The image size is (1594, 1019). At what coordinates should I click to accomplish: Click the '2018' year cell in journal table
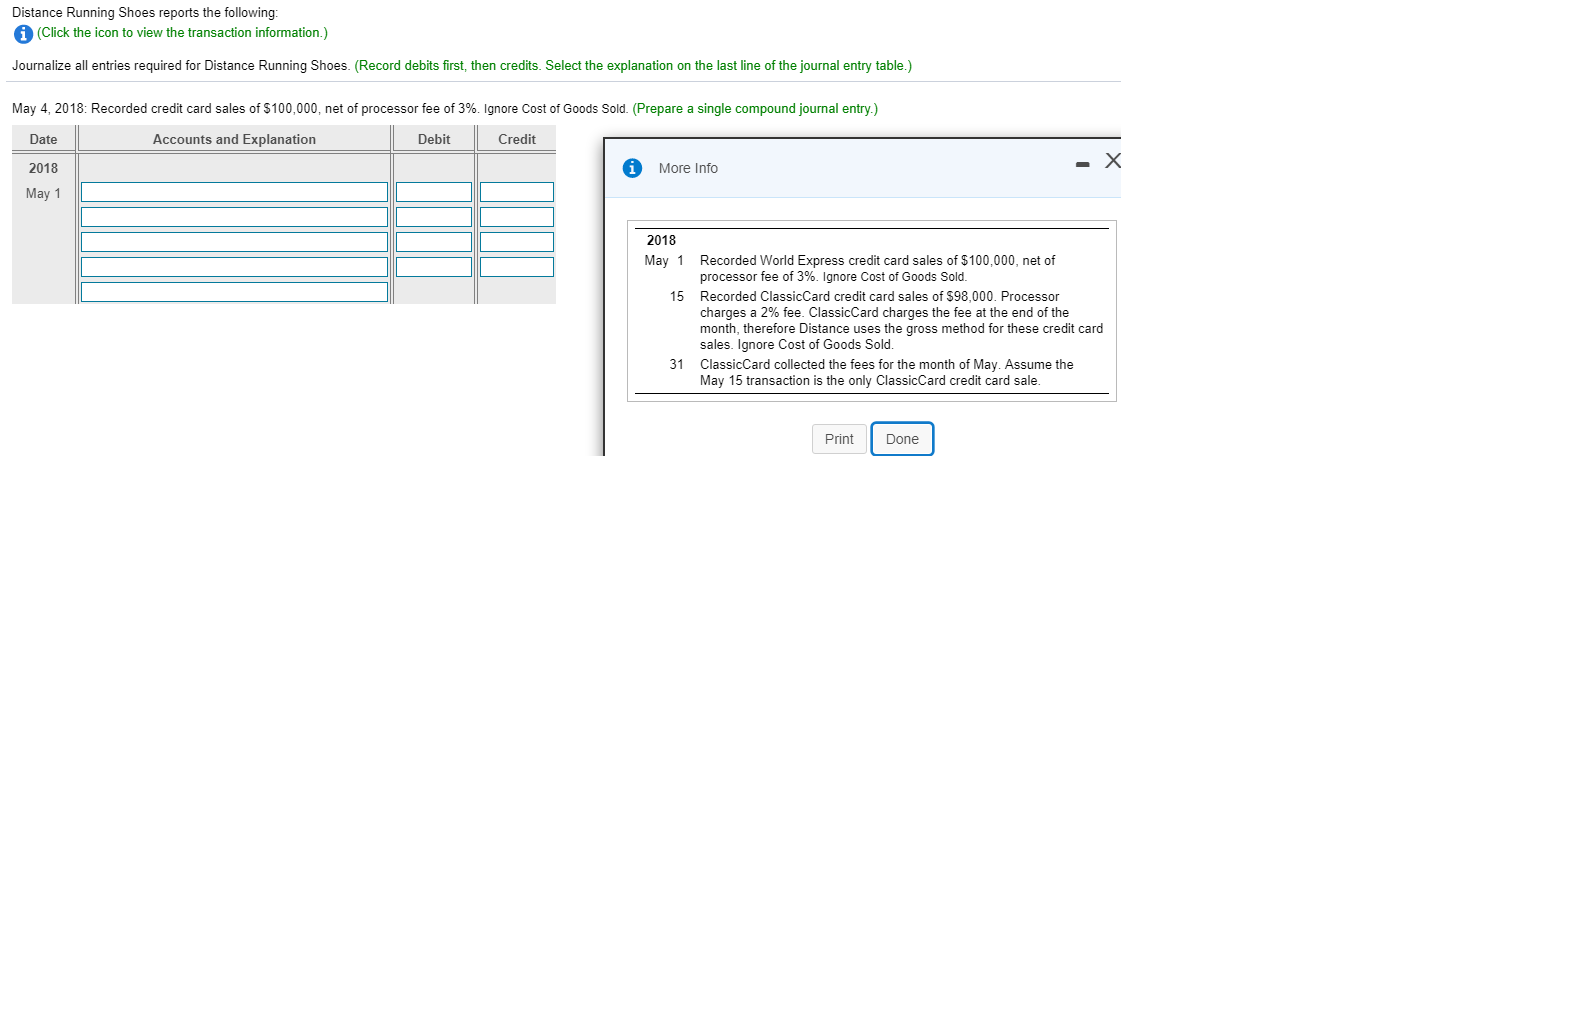click(43, 168)
